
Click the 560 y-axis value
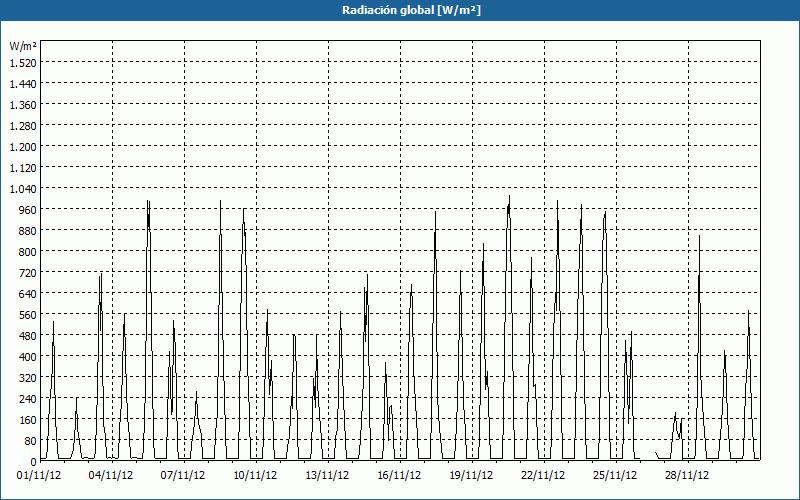tap(28, 315)
